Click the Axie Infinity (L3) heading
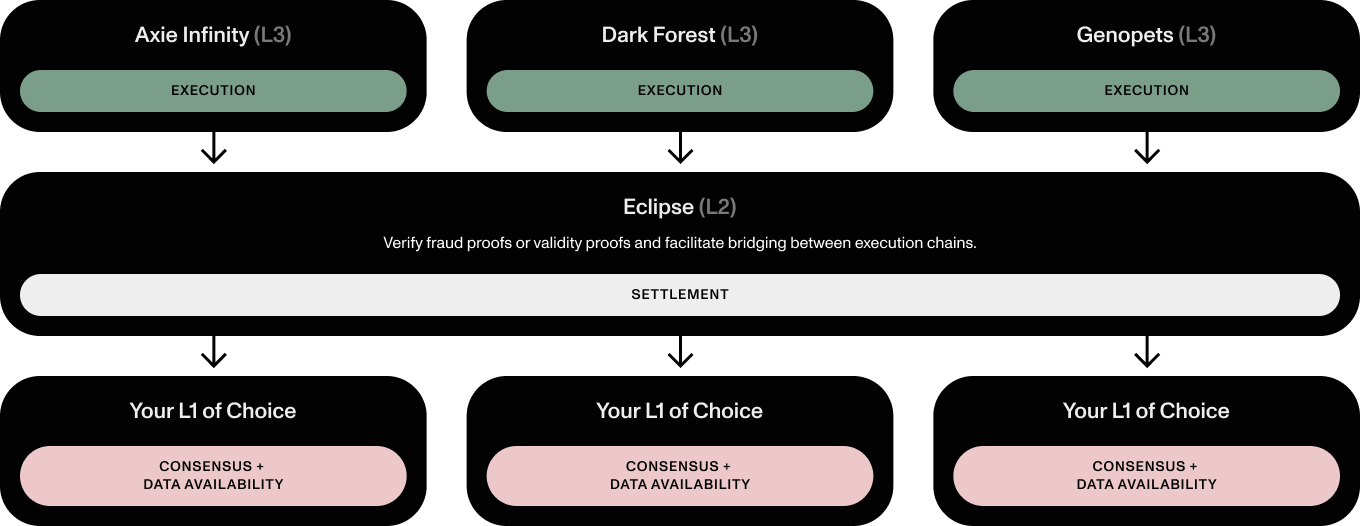 coord(213,35)
